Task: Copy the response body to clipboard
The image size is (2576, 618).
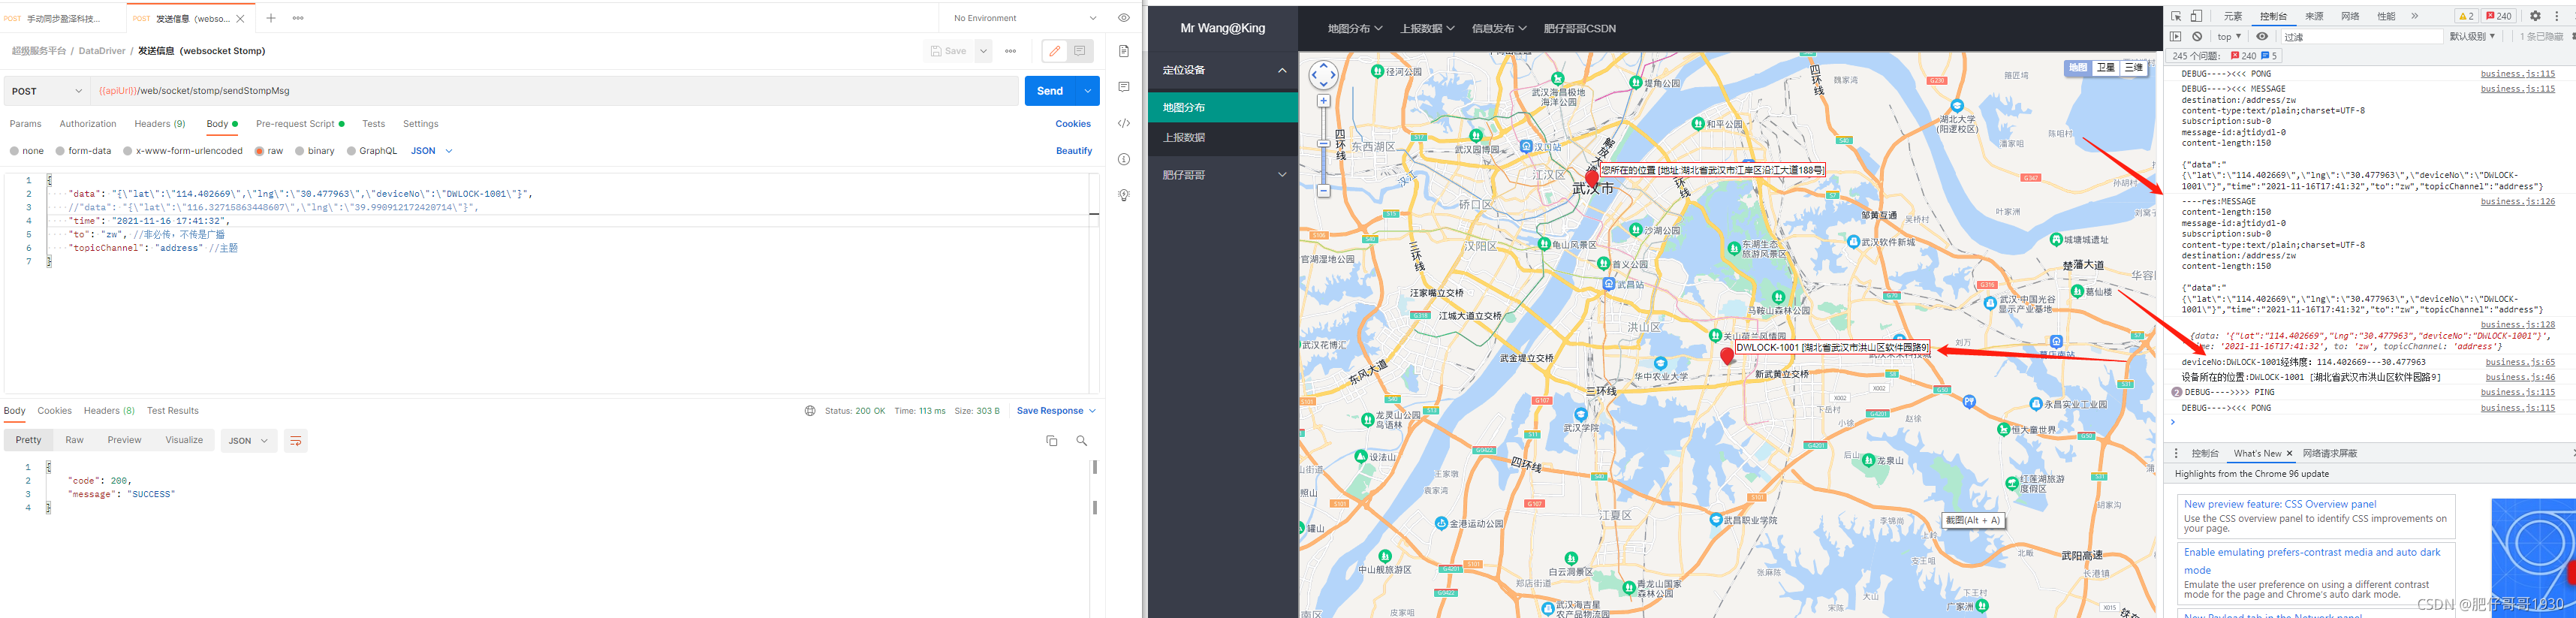Action: [x=1052, y=441]
